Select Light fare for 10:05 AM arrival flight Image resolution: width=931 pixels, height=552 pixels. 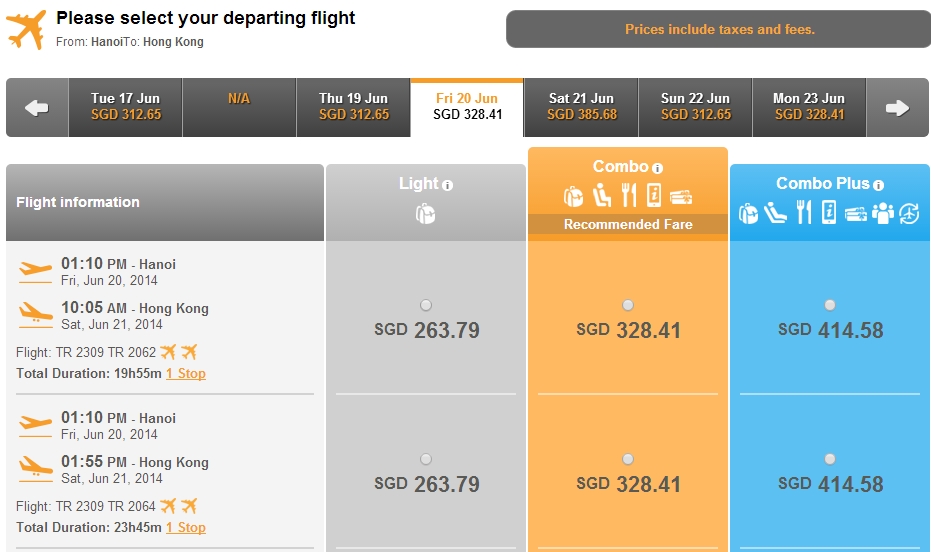(x=426, y=305)
